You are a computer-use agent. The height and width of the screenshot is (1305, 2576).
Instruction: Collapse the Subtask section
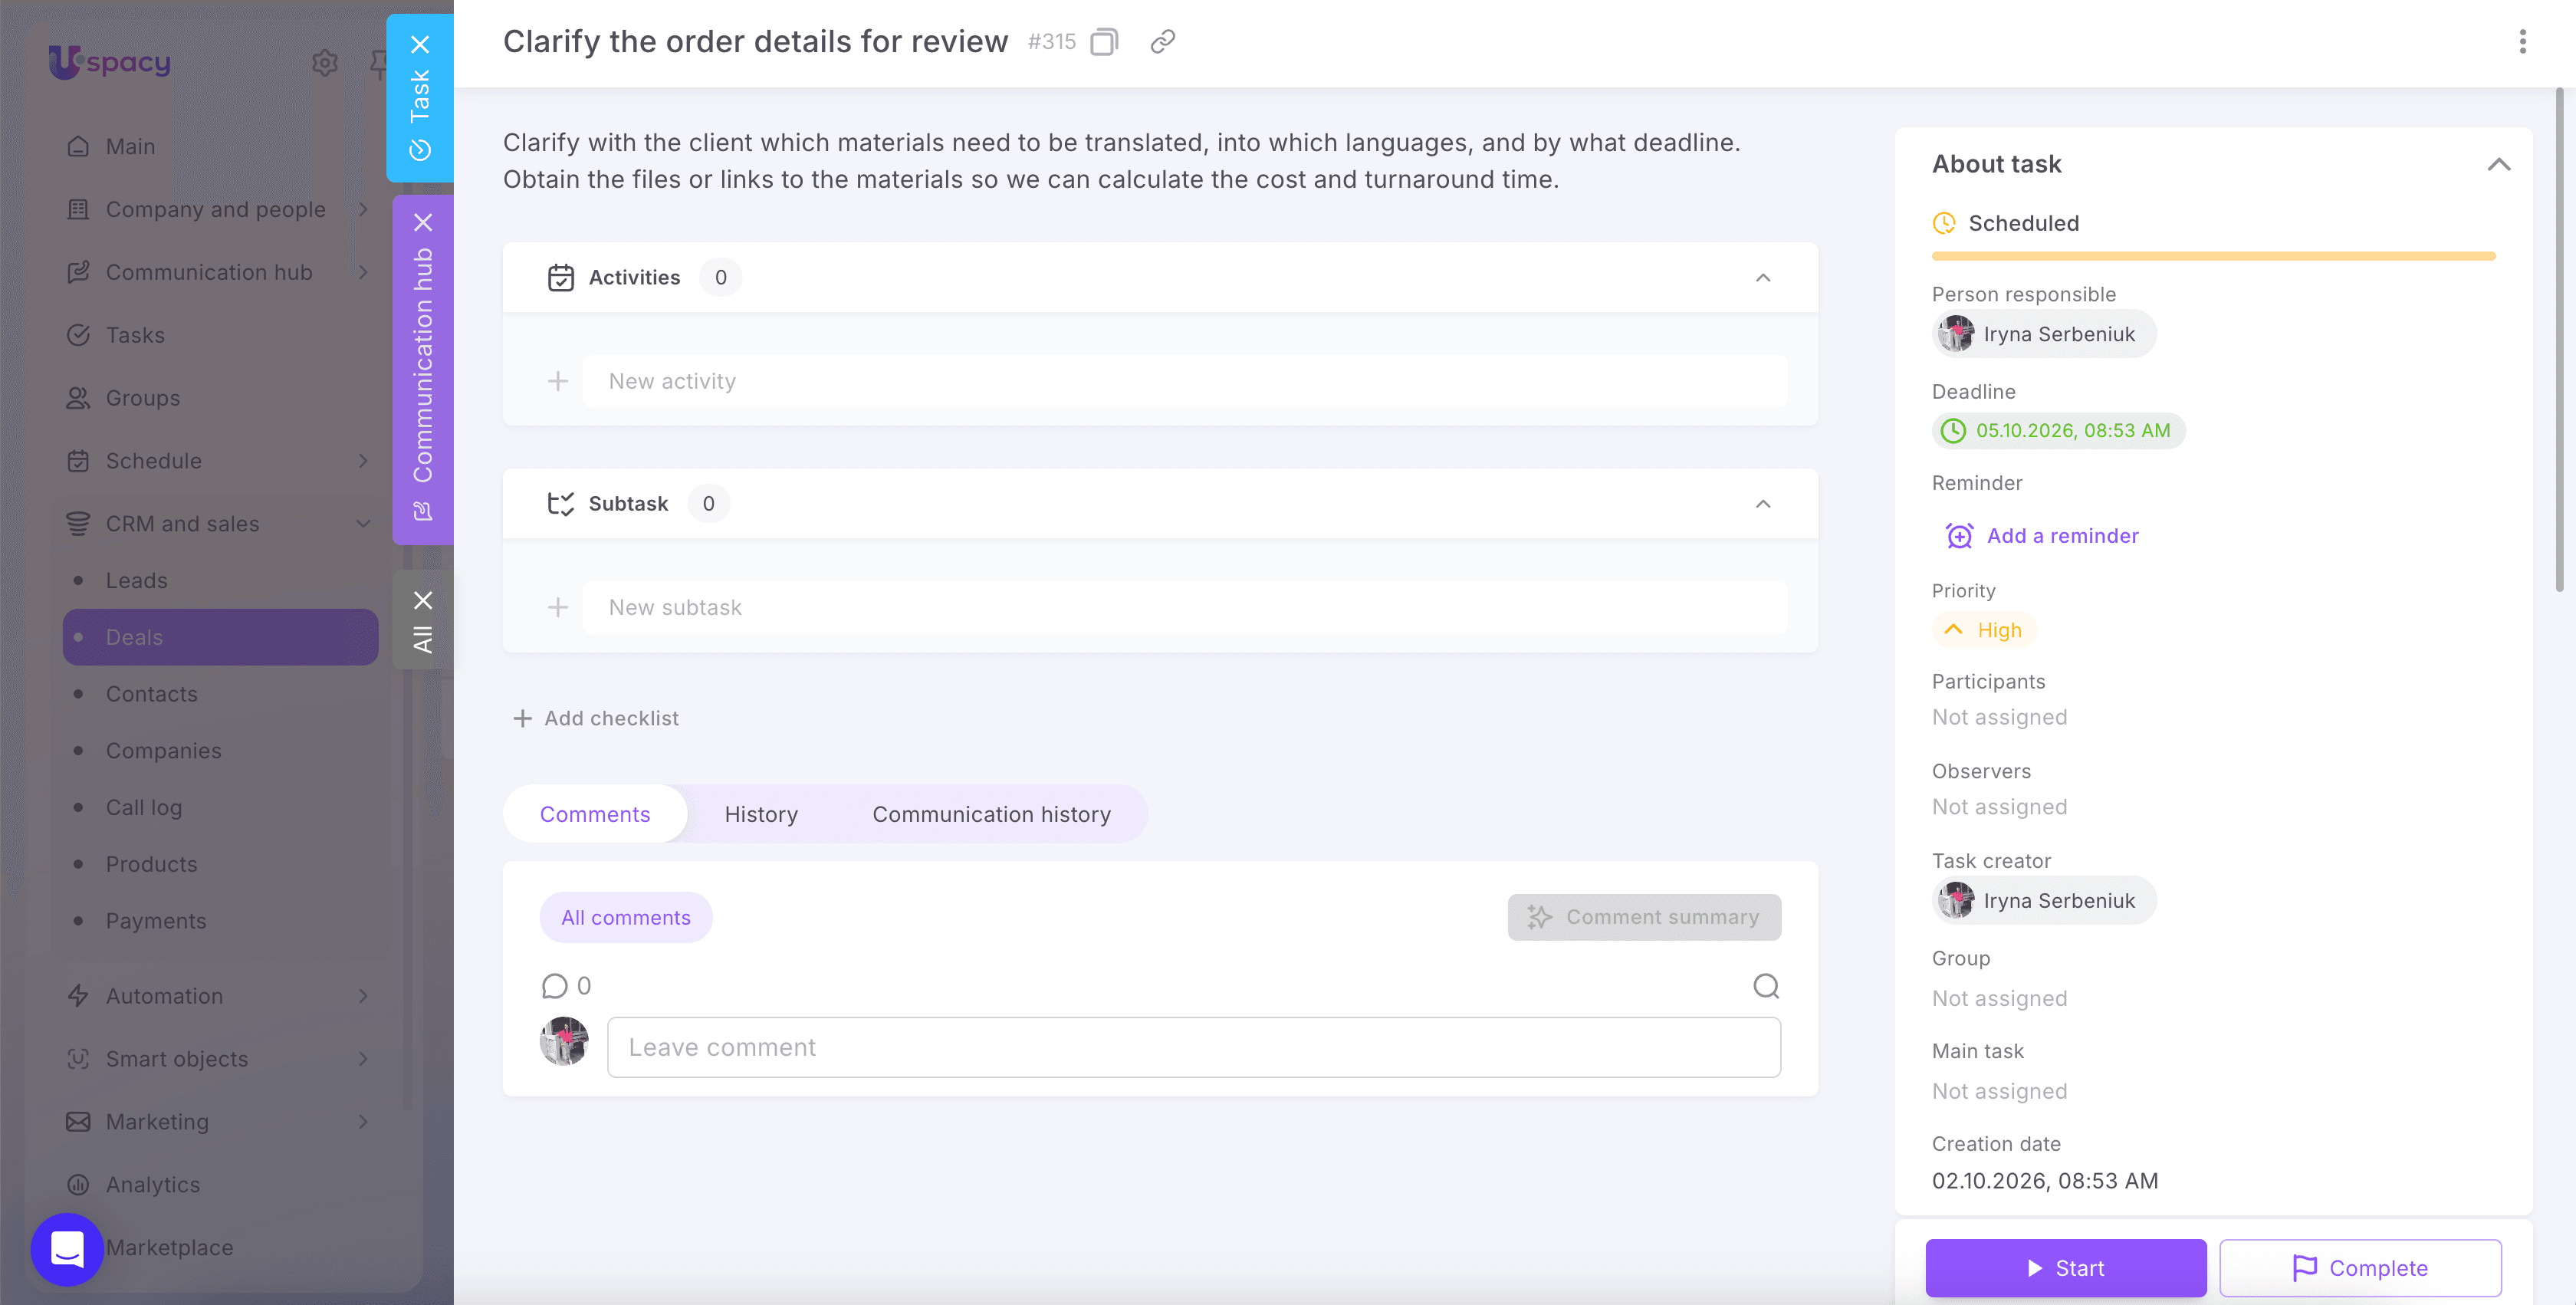click(x=1763, y=503)
